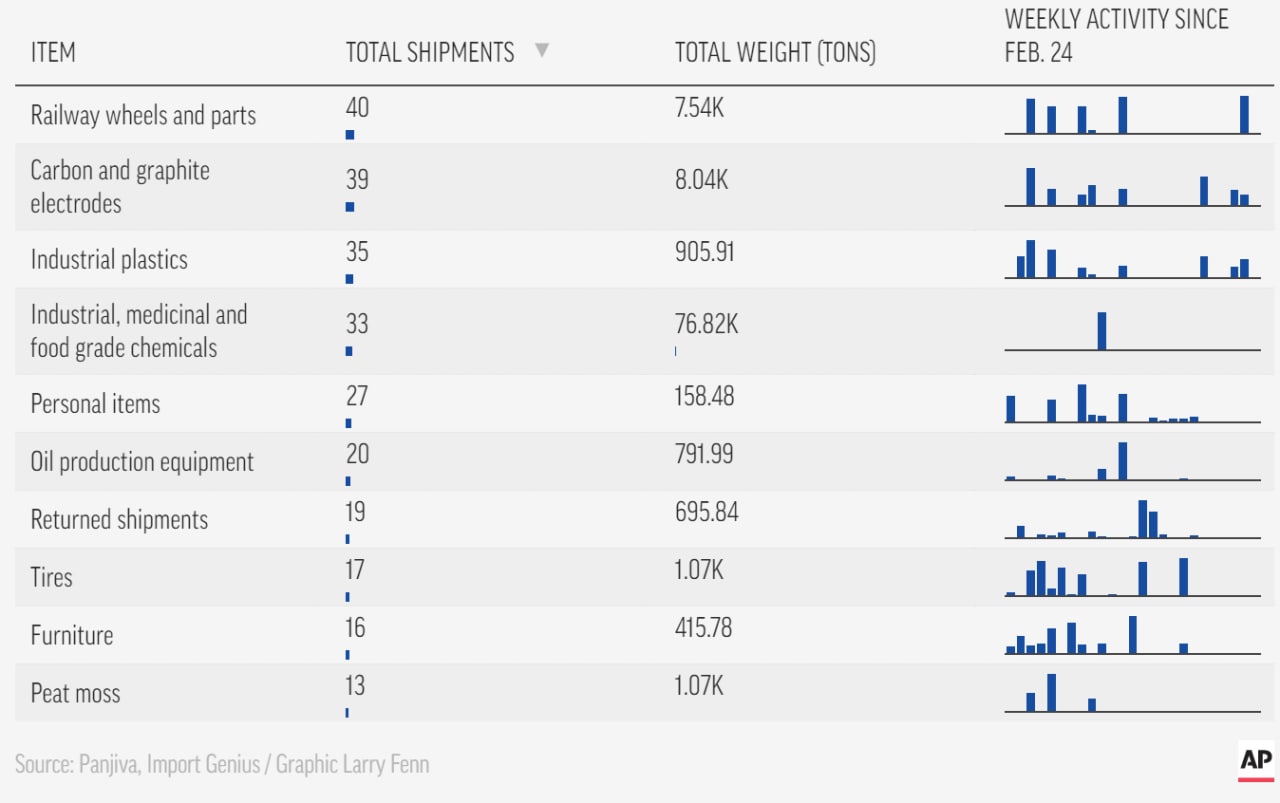Click the Returned shipments sparkline
This screenshot has width=1280, height=803.
pyautogui.click(x=1132, y=519)
